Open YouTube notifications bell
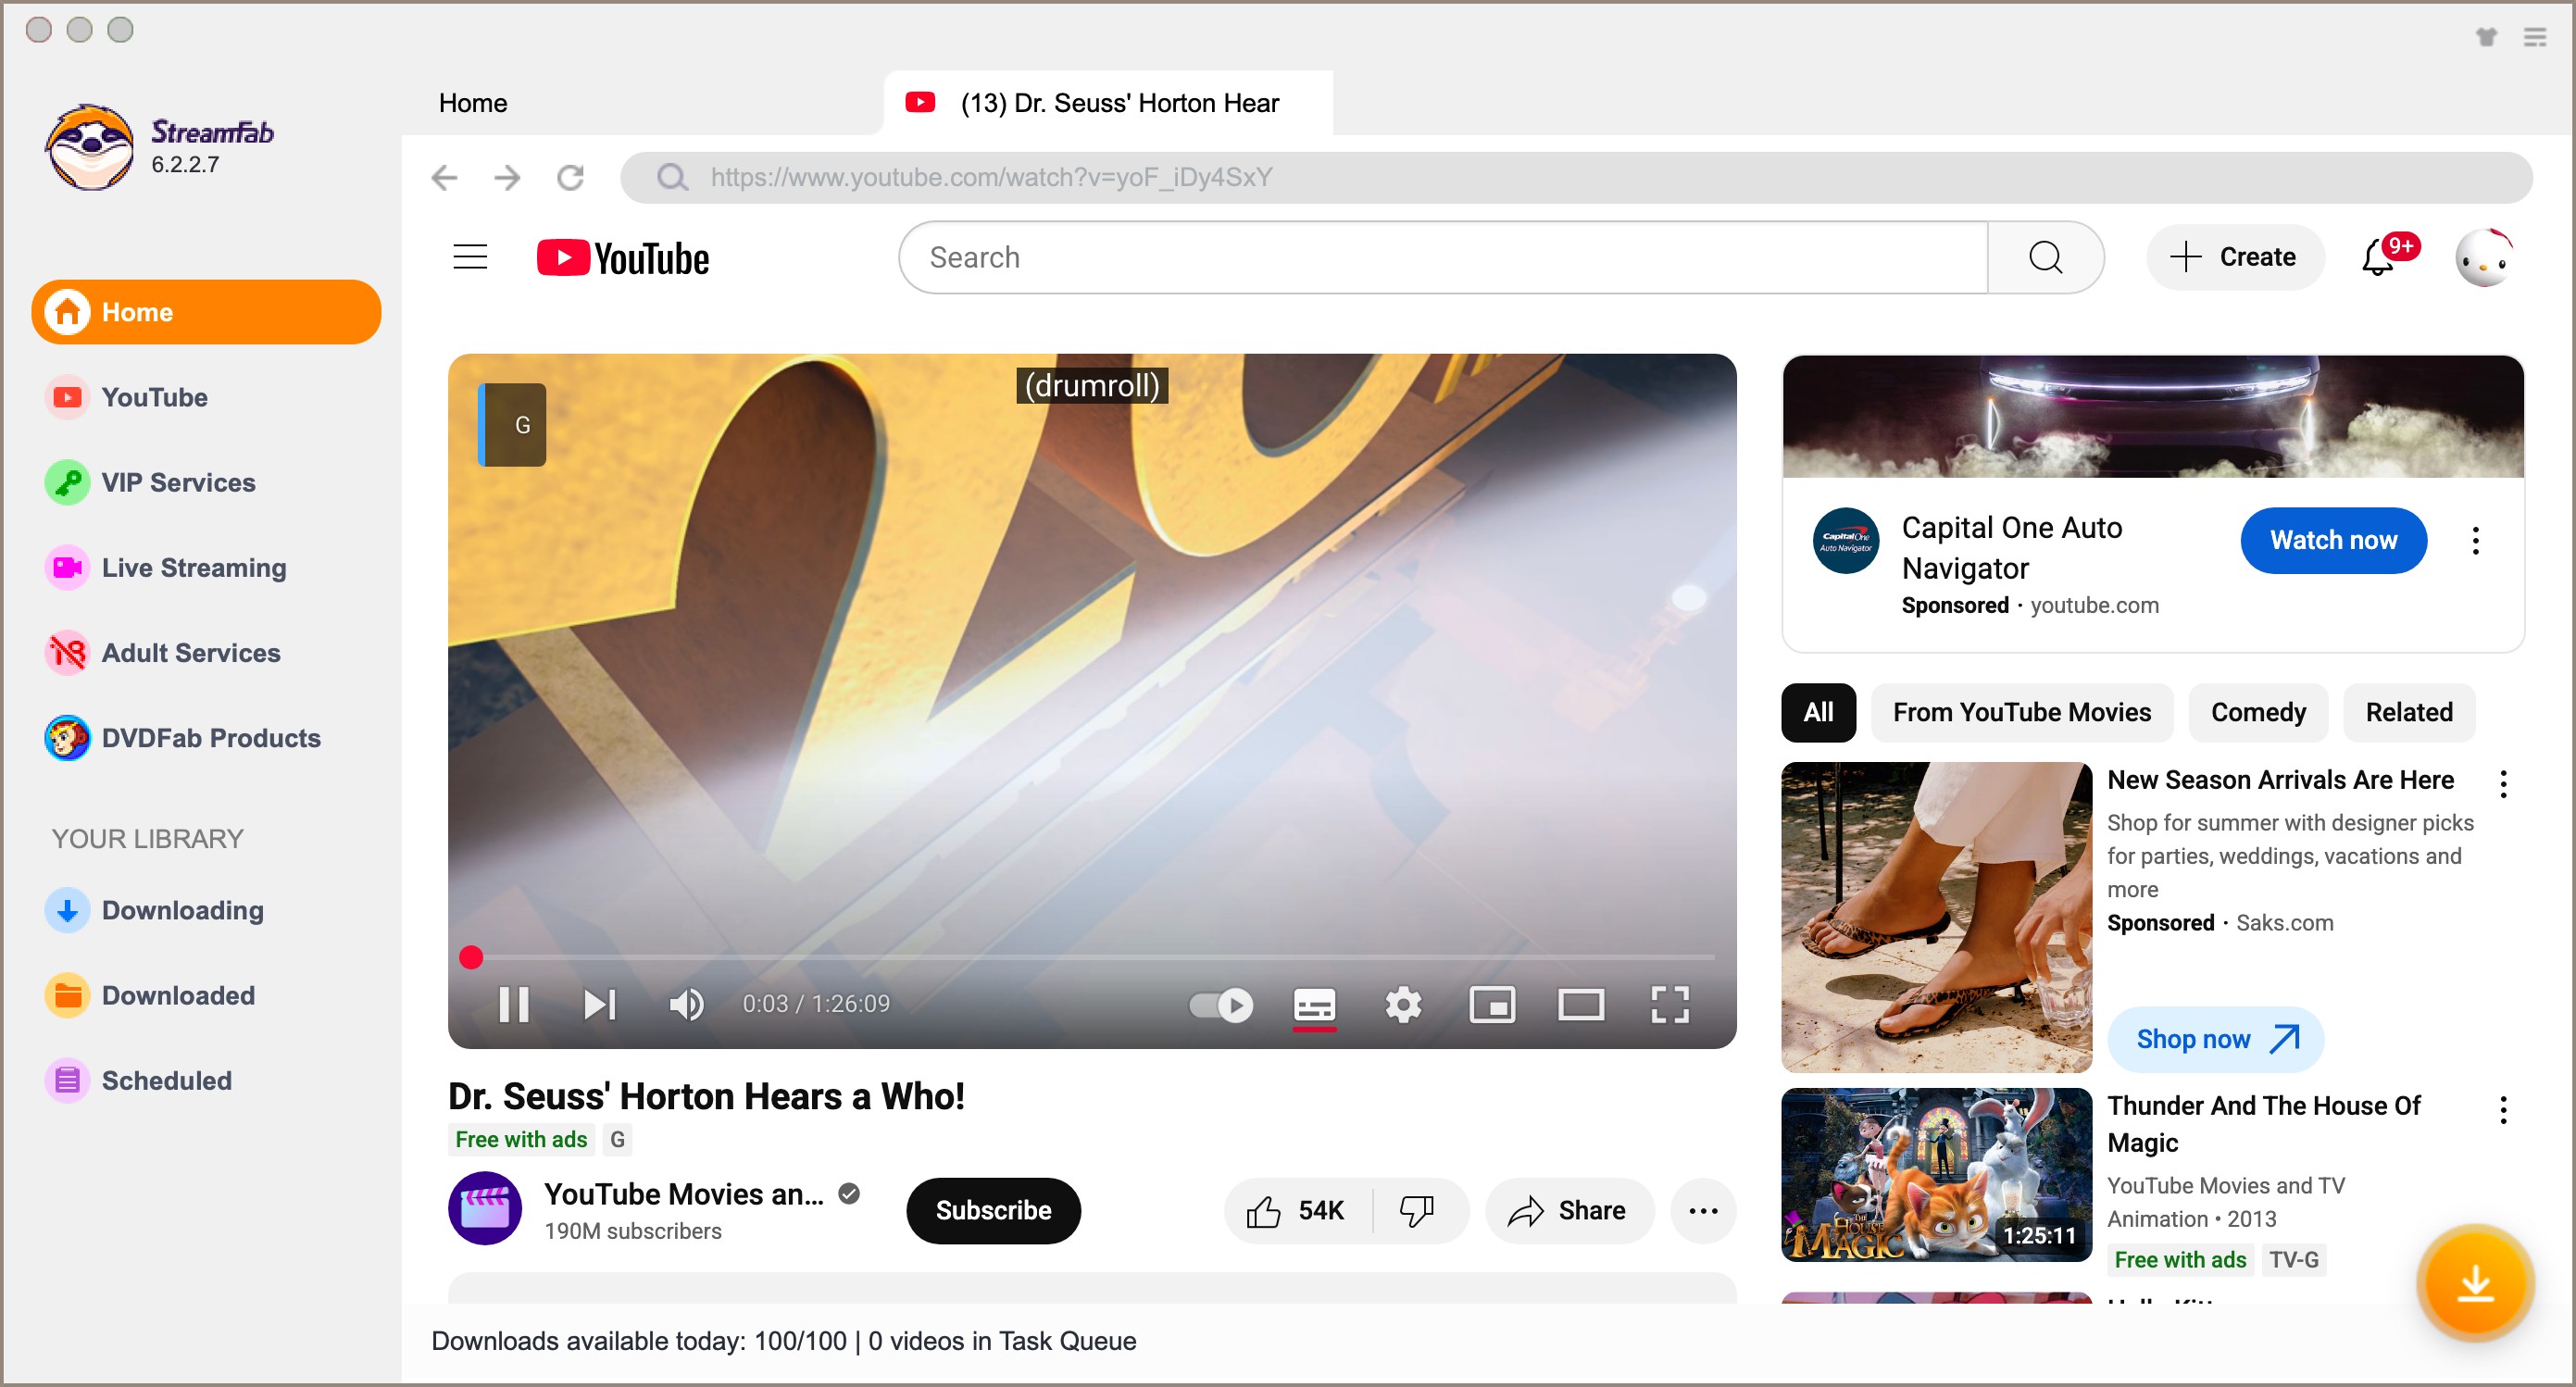 click(x=2379, y=258)
